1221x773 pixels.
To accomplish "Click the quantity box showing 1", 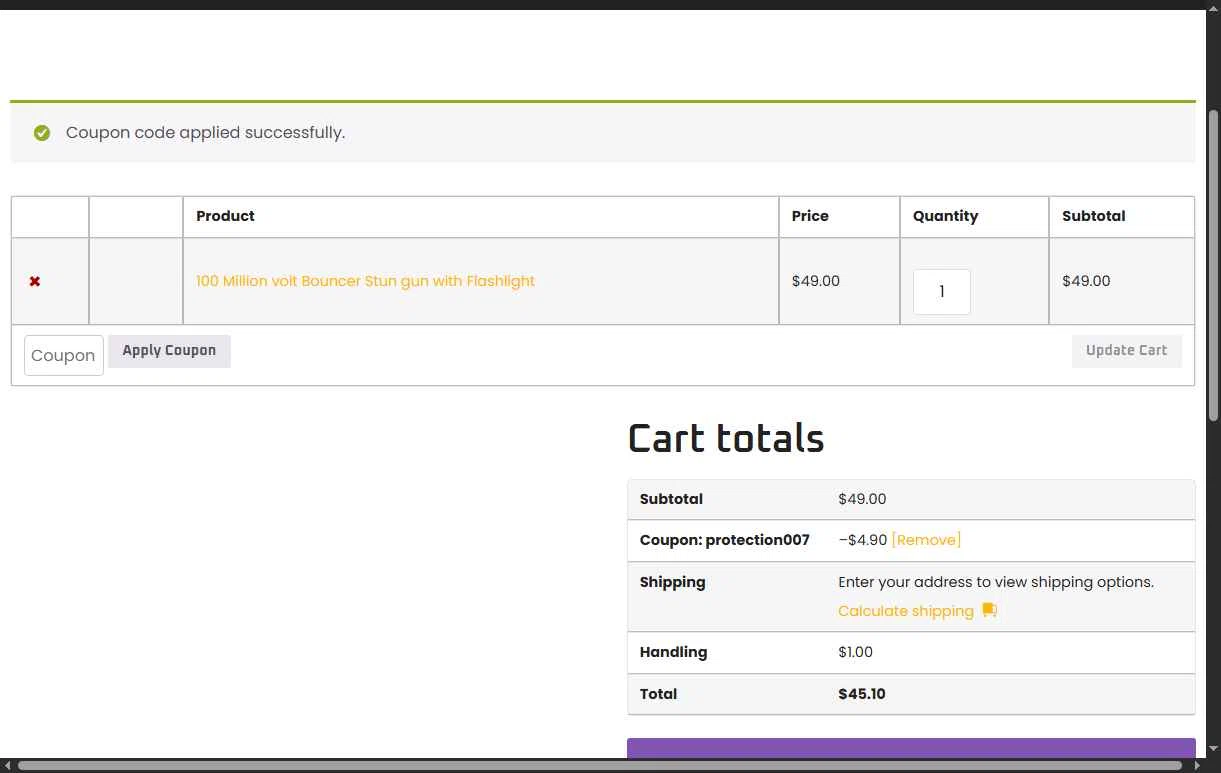I will click(x=941, y=292).
